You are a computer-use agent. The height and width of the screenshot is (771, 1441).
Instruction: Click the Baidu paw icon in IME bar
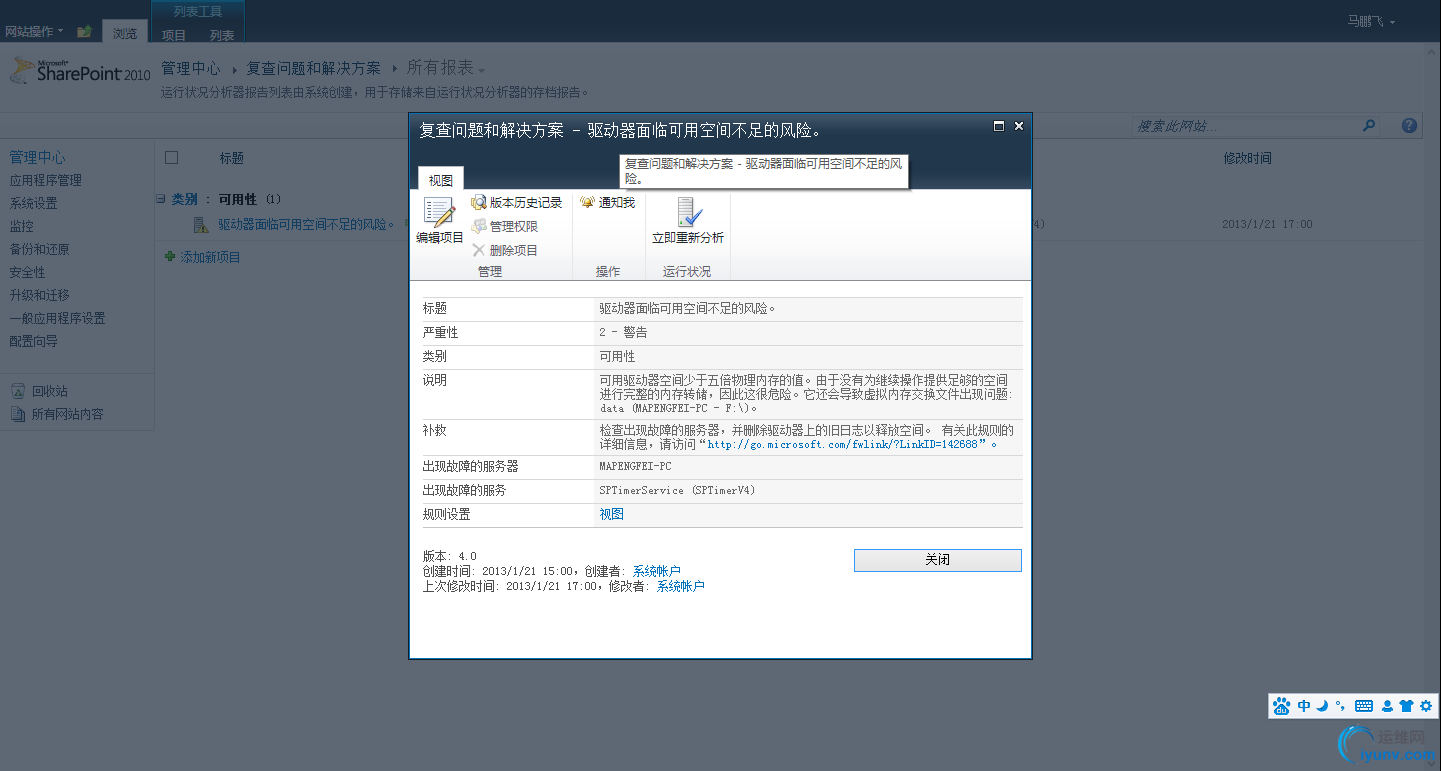pos(1282,706)
